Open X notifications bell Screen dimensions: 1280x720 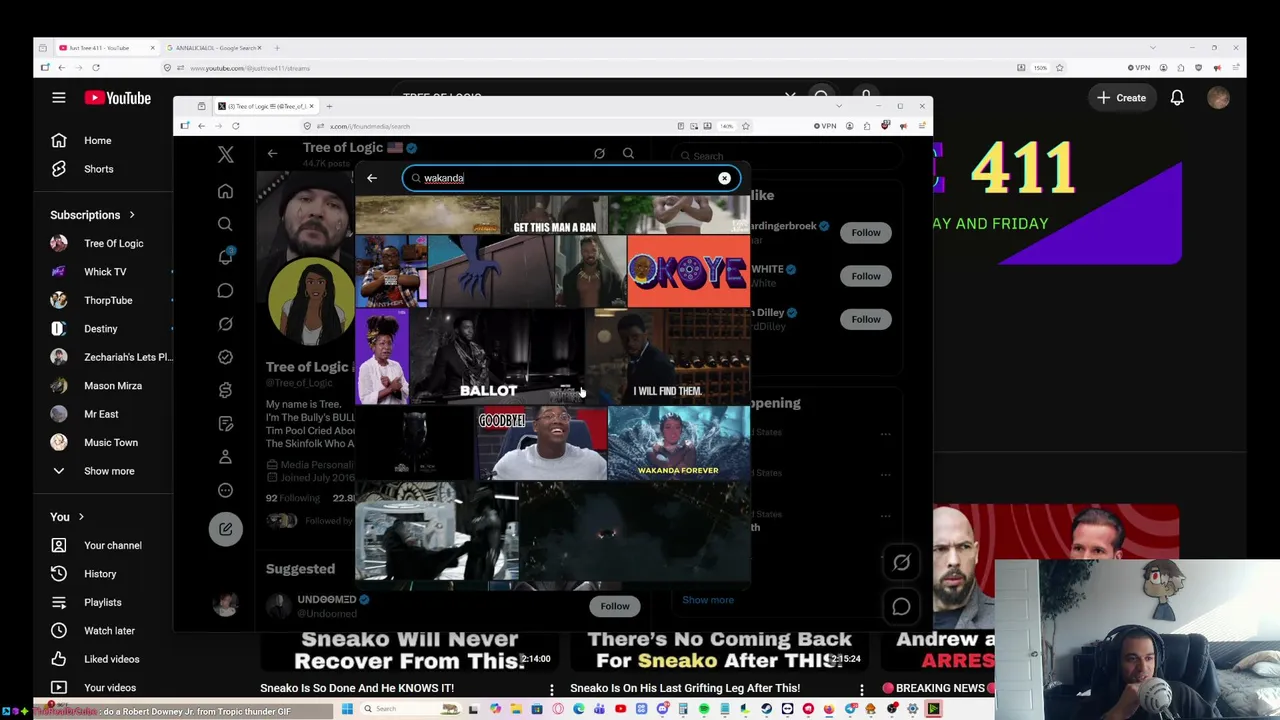tap(225, 257)
